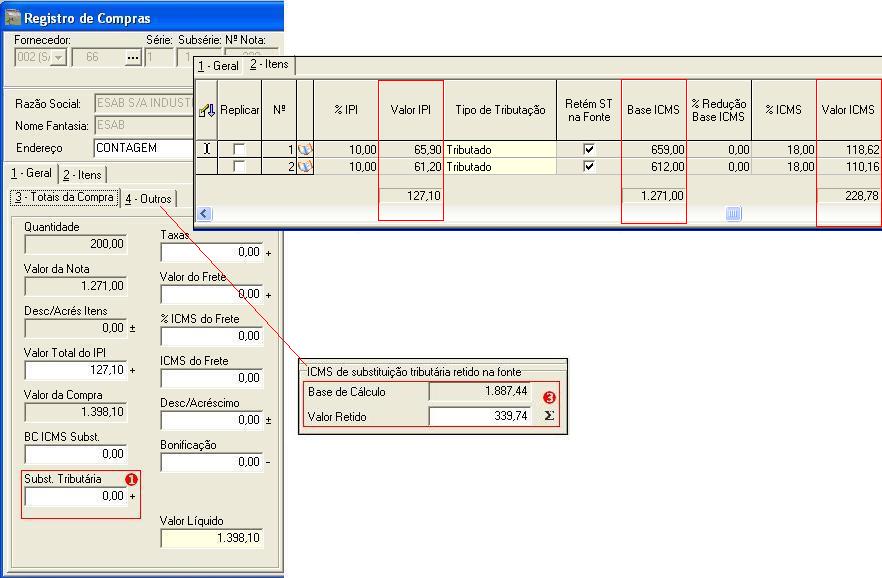The width and height of the screenshot is (882, 578).
Task: Click the grid's left scroll arrow
Action: click(205, 214)
